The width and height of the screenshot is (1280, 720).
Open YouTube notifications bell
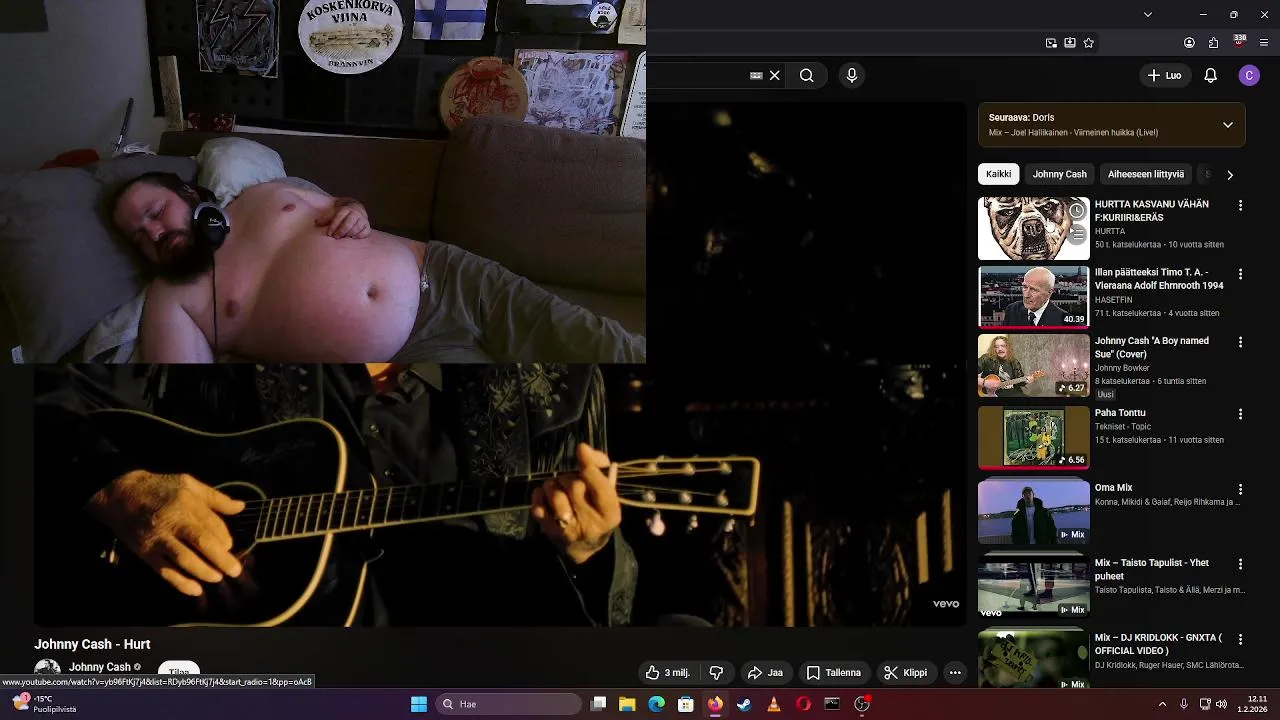pos(1210,75)
